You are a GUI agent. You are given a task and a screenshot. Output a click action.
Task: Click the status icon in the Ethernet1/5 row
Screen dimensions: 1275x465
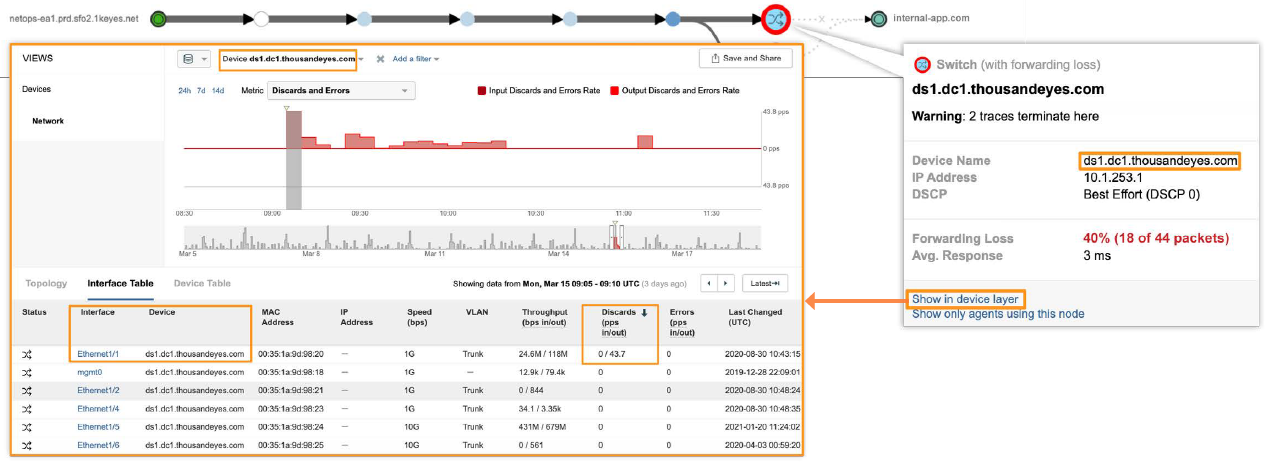pyautogui.click(x=28, y=427)
